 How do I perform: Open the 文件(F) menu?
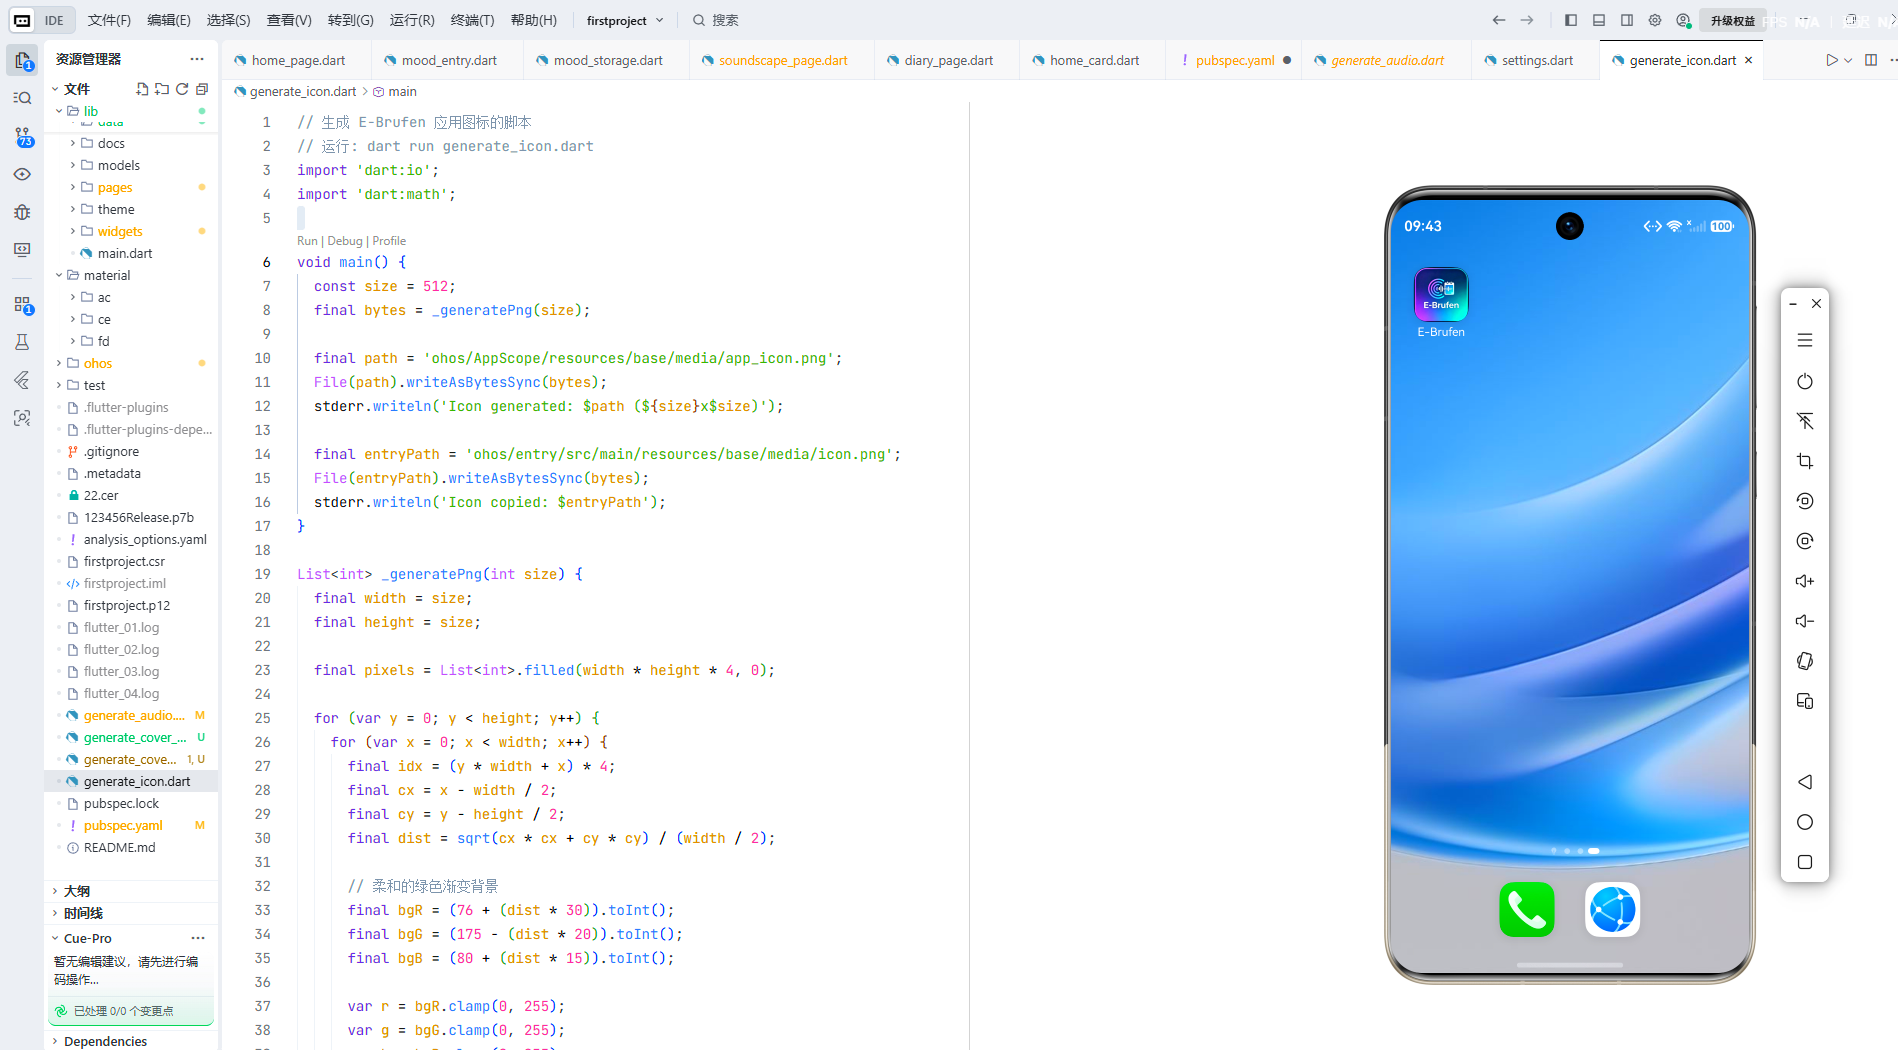[109, 20]
